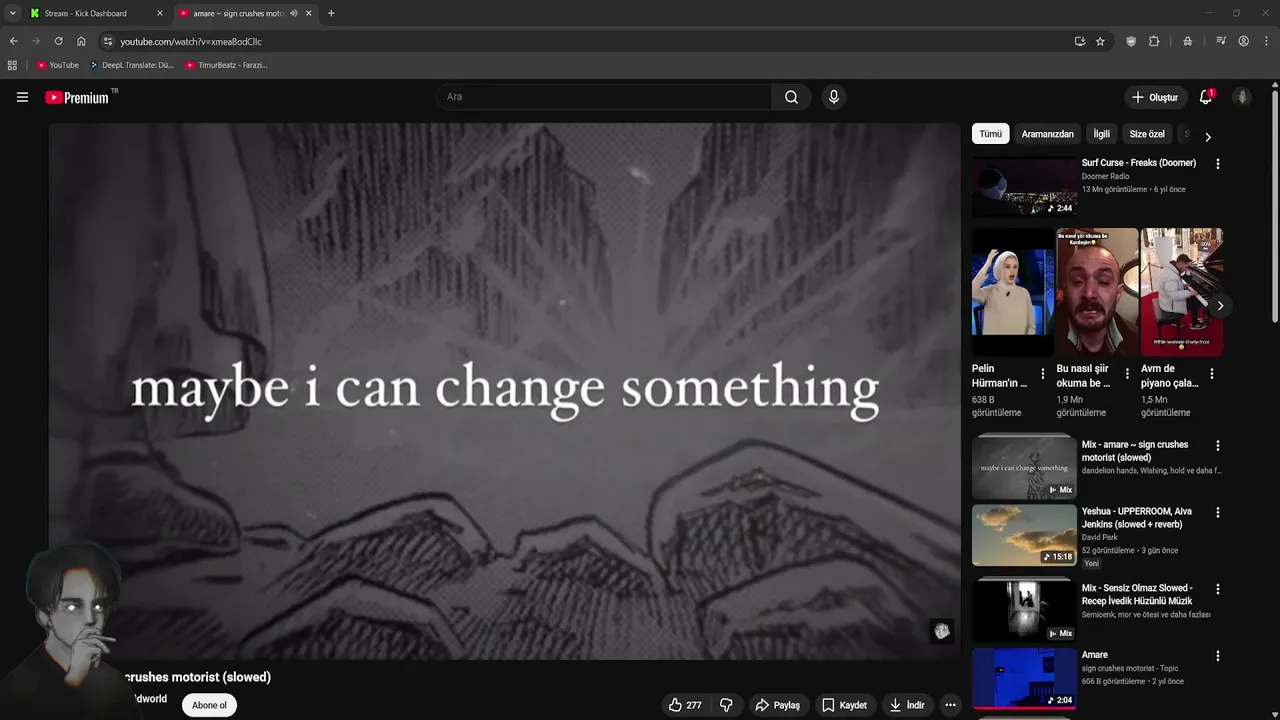Open Mix - amare sign crushes motorist title
The height and width of the screenshot is (720, 1280).
[1135, 451]
